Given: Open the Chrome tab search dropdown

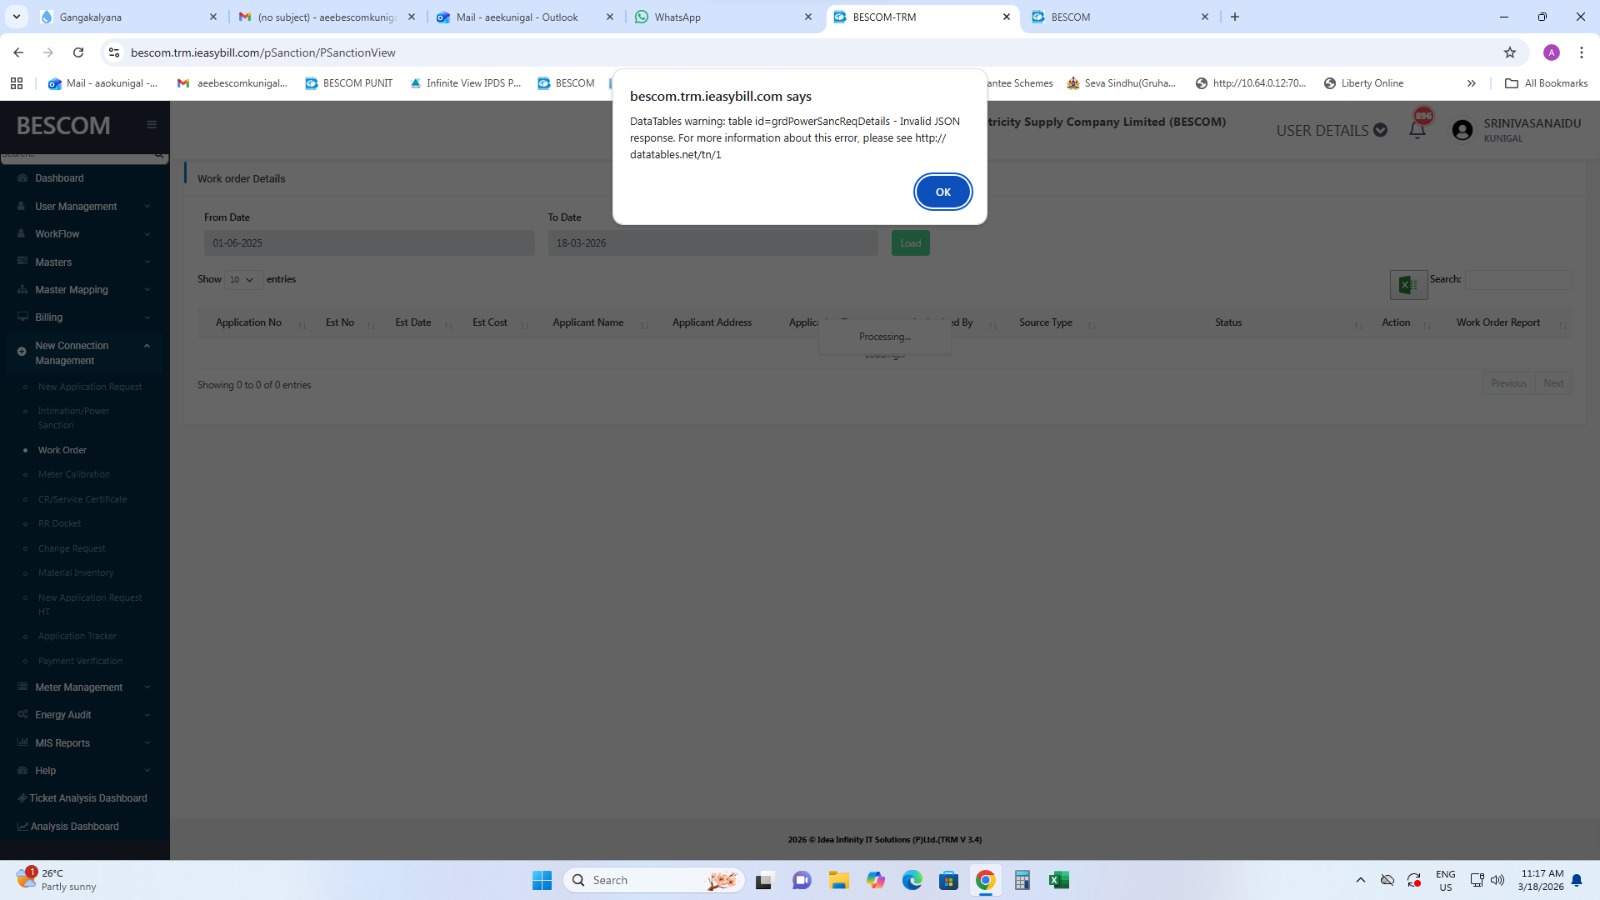Looking at the screenshot, I should [16, 17].
